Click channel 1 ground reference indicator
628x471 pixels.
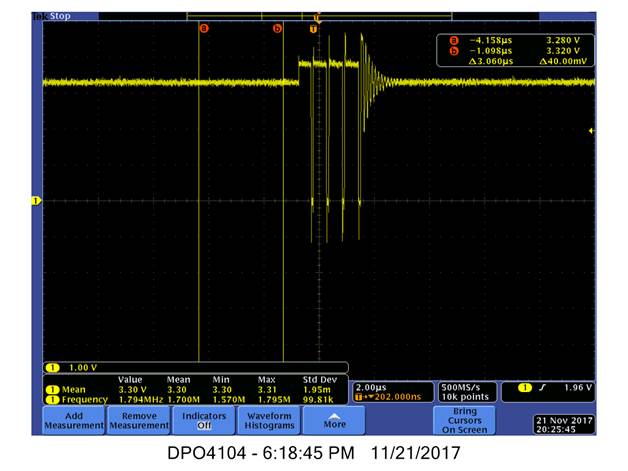pos(36,201)
